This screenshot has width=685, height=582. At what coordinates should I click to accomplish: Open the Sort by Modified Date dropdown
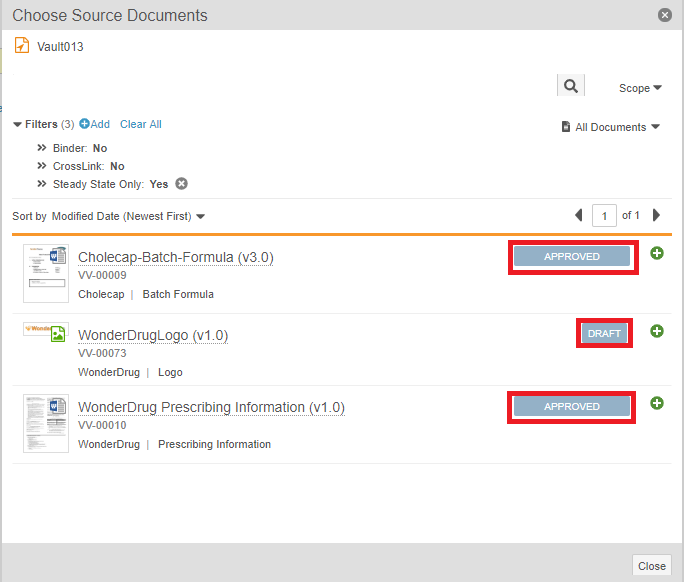[x=127, y=216]
